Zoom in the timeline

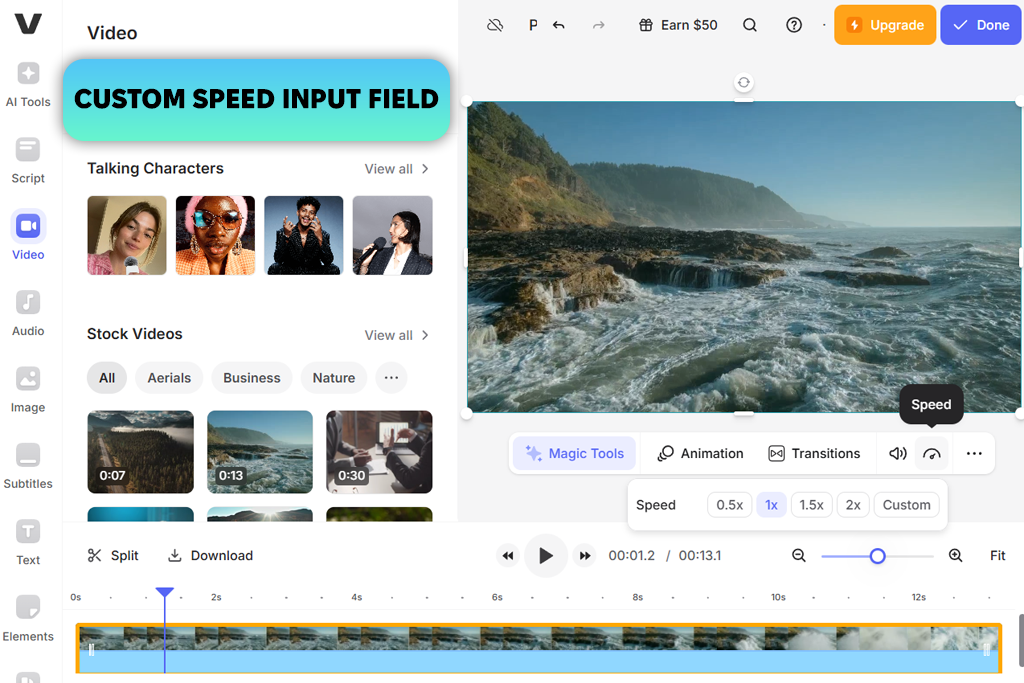955,556
